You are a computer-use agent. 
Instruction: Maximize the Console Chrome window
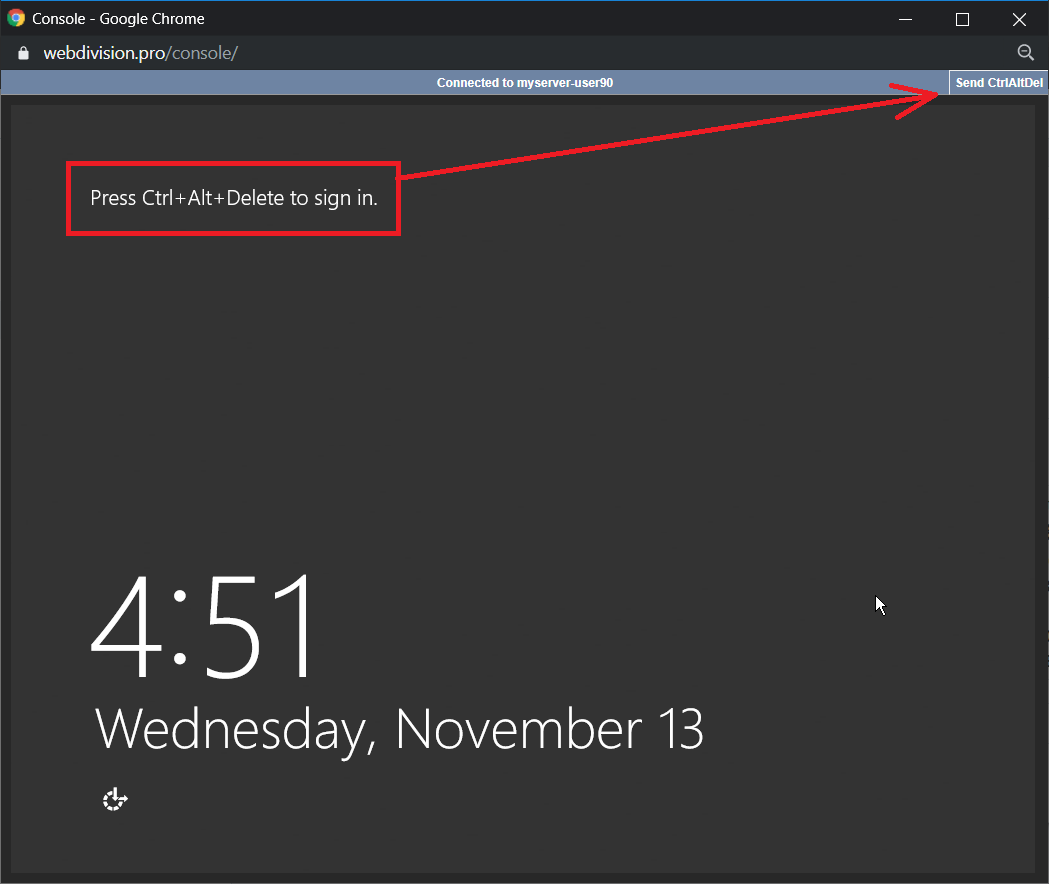tap(962, 19)
